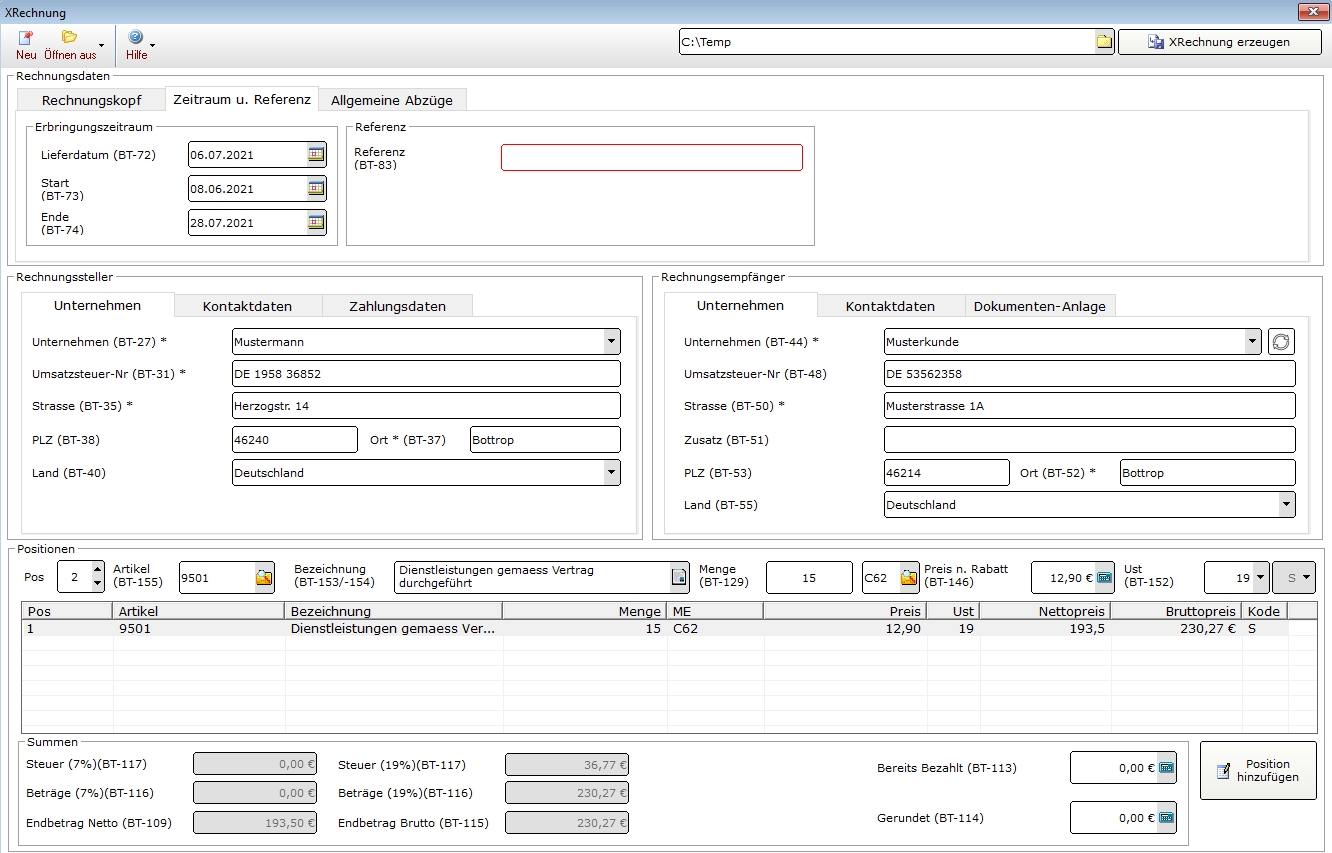Image resolution: width=1332 pixels, height=853 pixels.
Task: Click the unit lookup icon beside C62
Action: tap(909, 578)
